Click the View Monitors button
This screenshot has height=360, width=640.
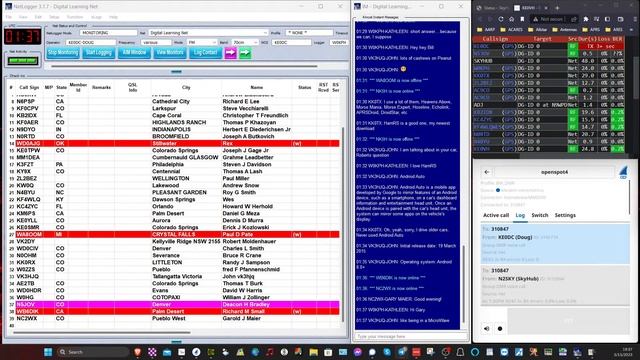coord(170,53)
